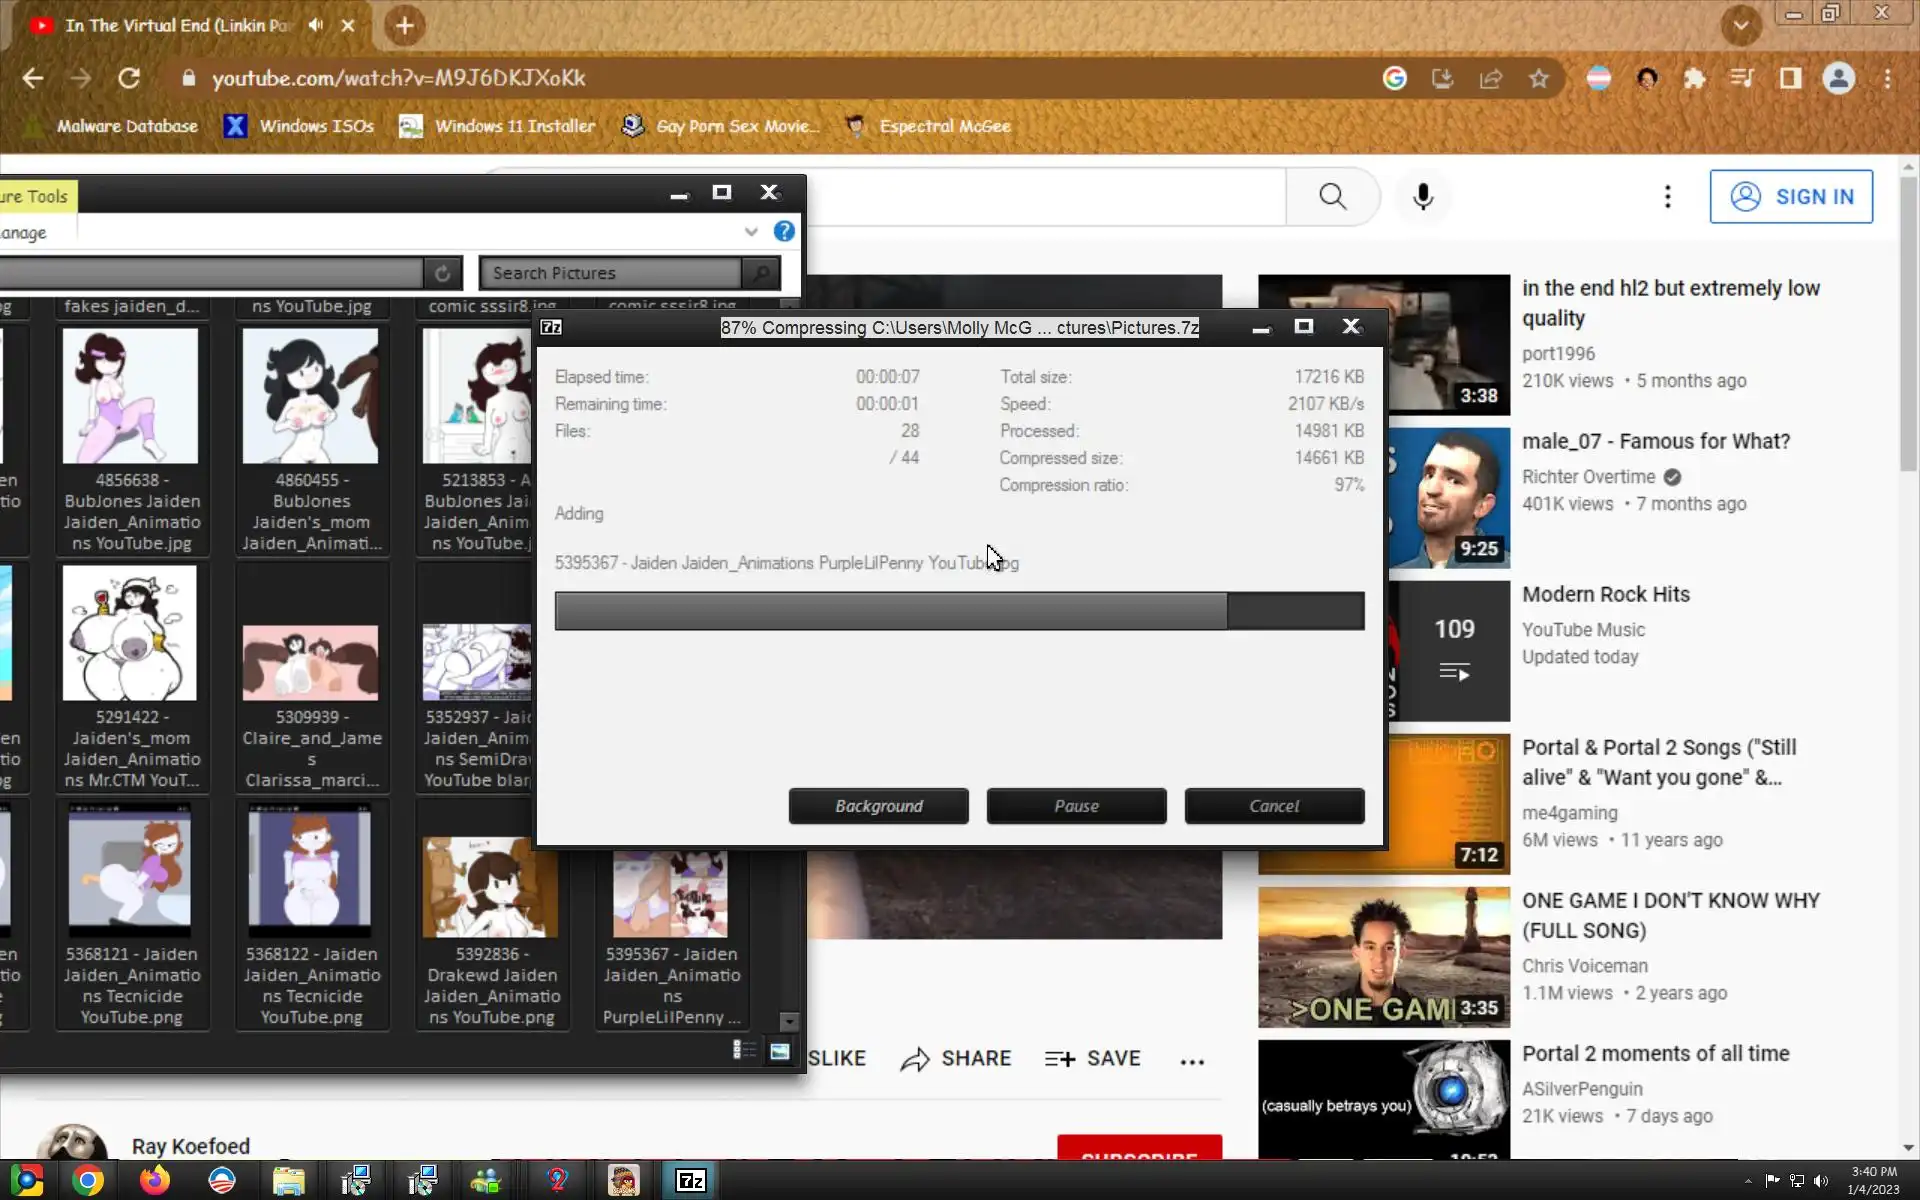
Task: Open Chrome tab search dropdown arrow
Action: coord(1740,25)
